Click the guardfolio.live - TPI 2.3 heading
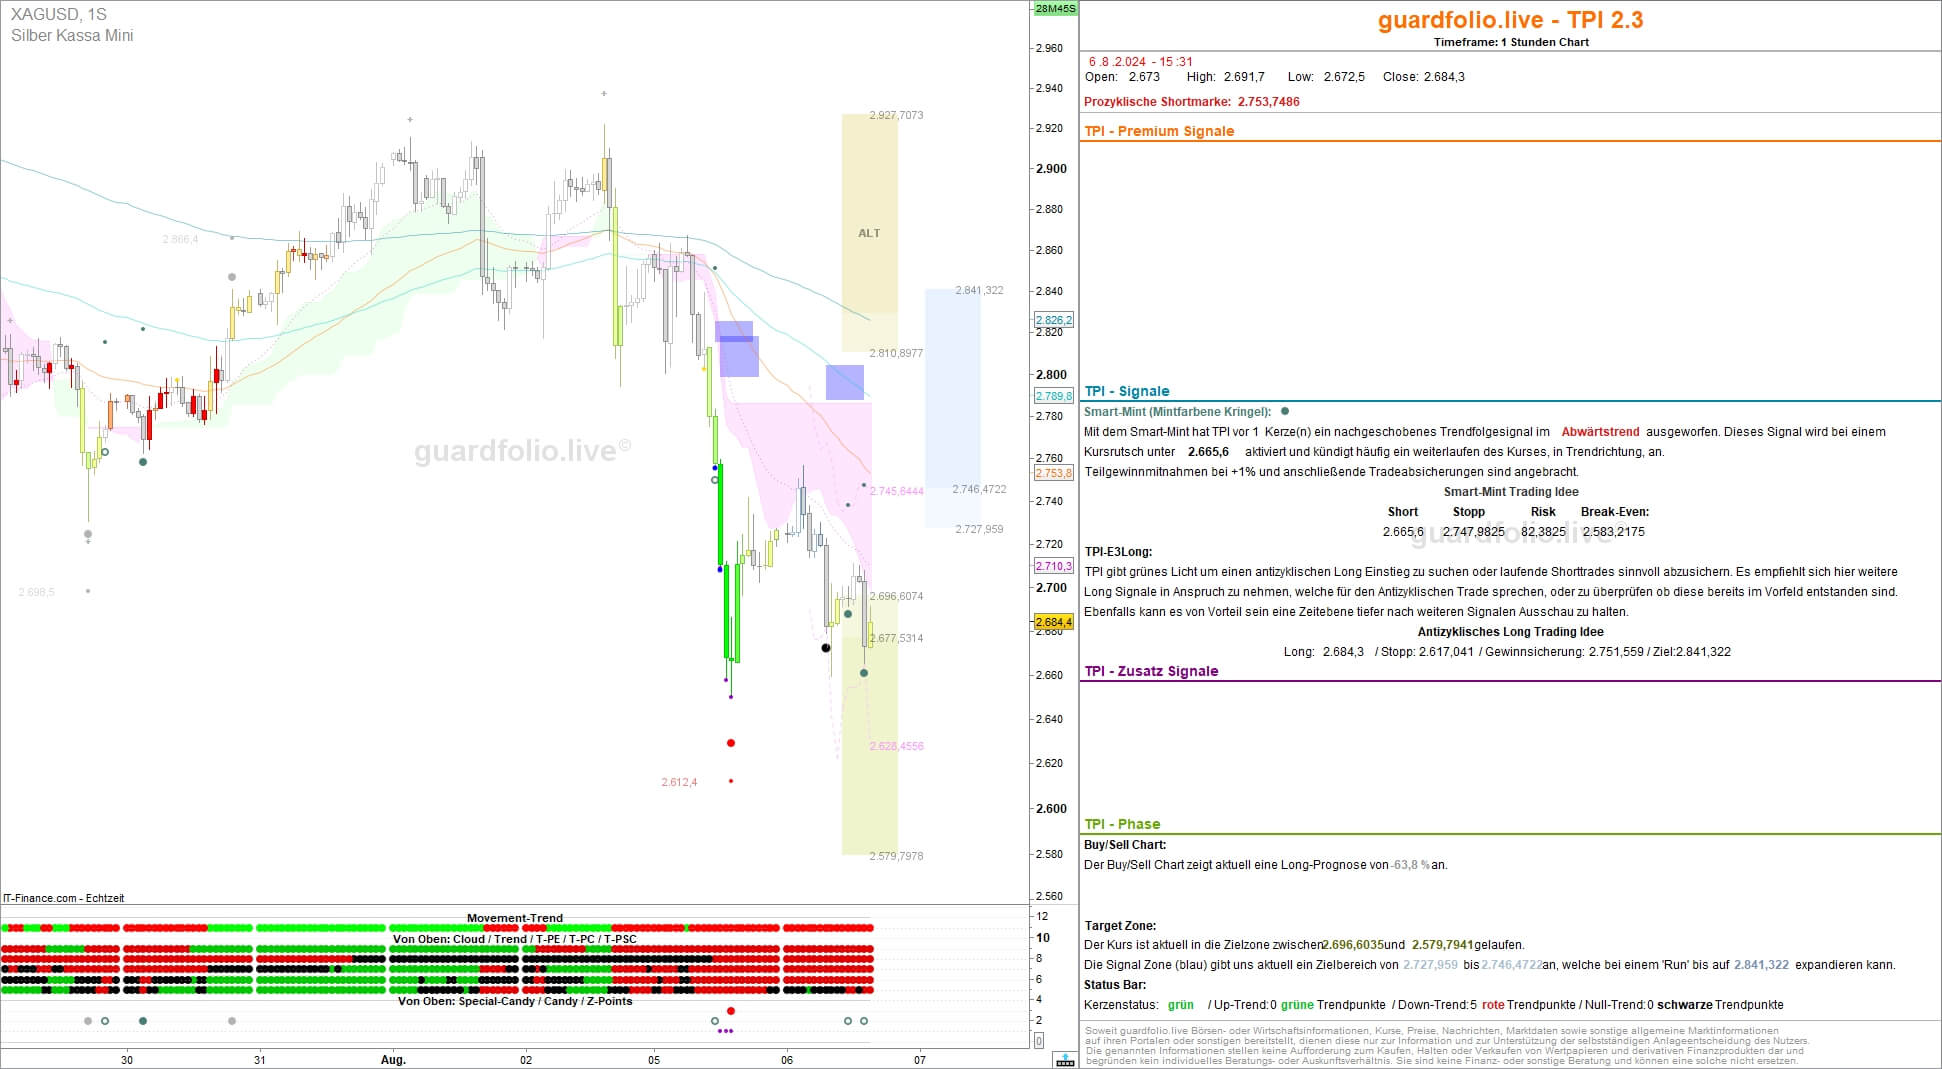Viewport: 1942px width, 1069px height. (1510, 20)
